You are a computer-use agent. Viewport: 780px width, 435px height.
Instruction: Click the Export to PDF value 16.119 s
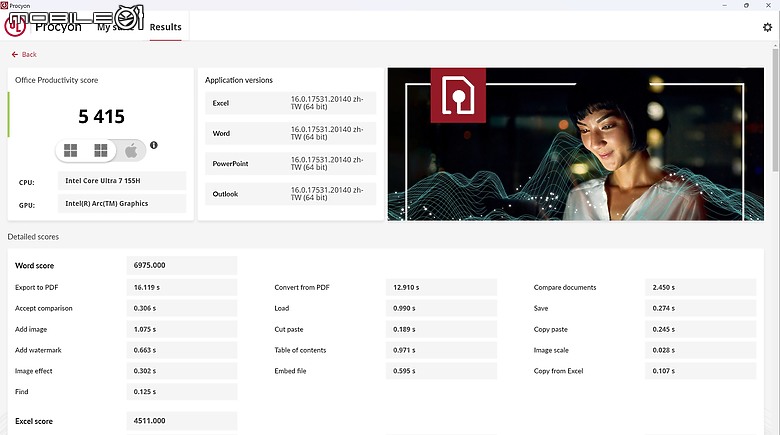(x=182, y=287)
